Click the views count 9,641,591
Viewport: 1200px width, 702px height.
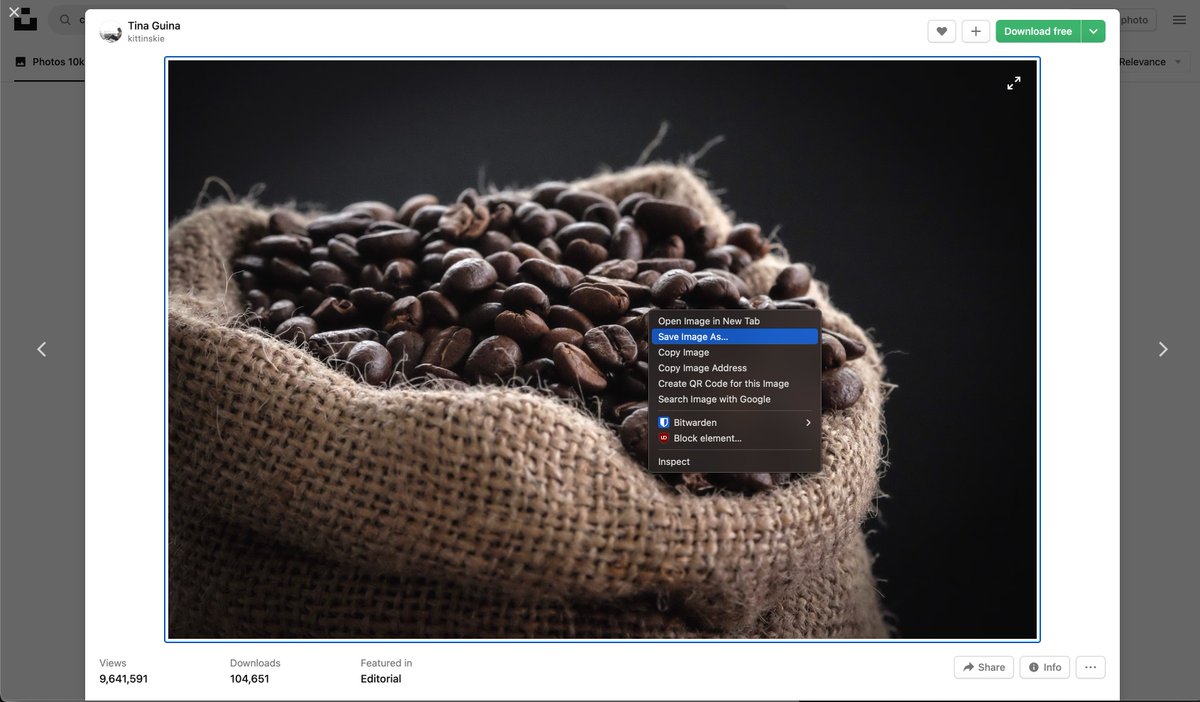[x=123, y=679]
